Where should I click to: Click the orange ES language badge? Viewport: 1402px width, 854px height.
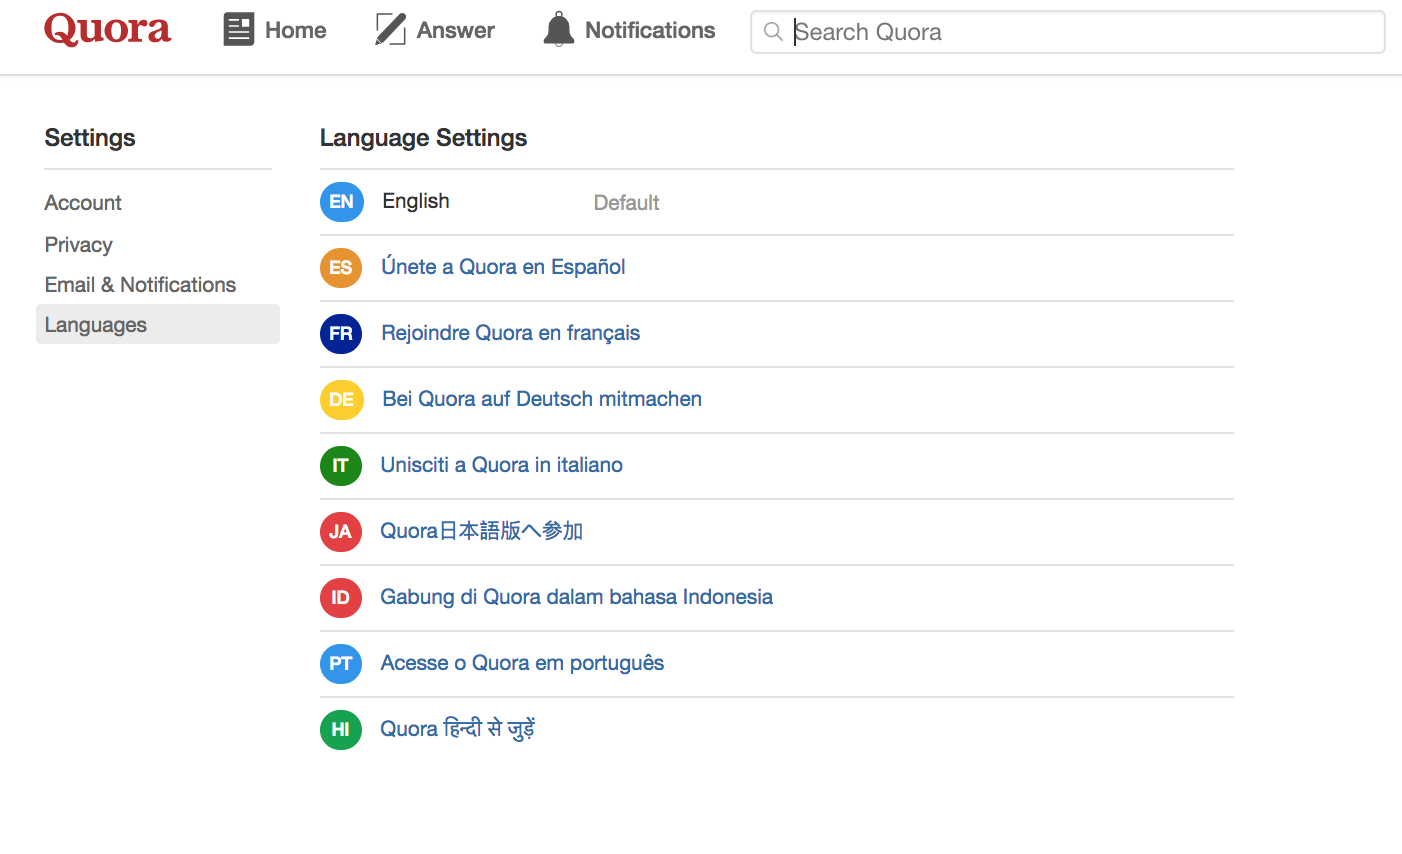[341, 268]
